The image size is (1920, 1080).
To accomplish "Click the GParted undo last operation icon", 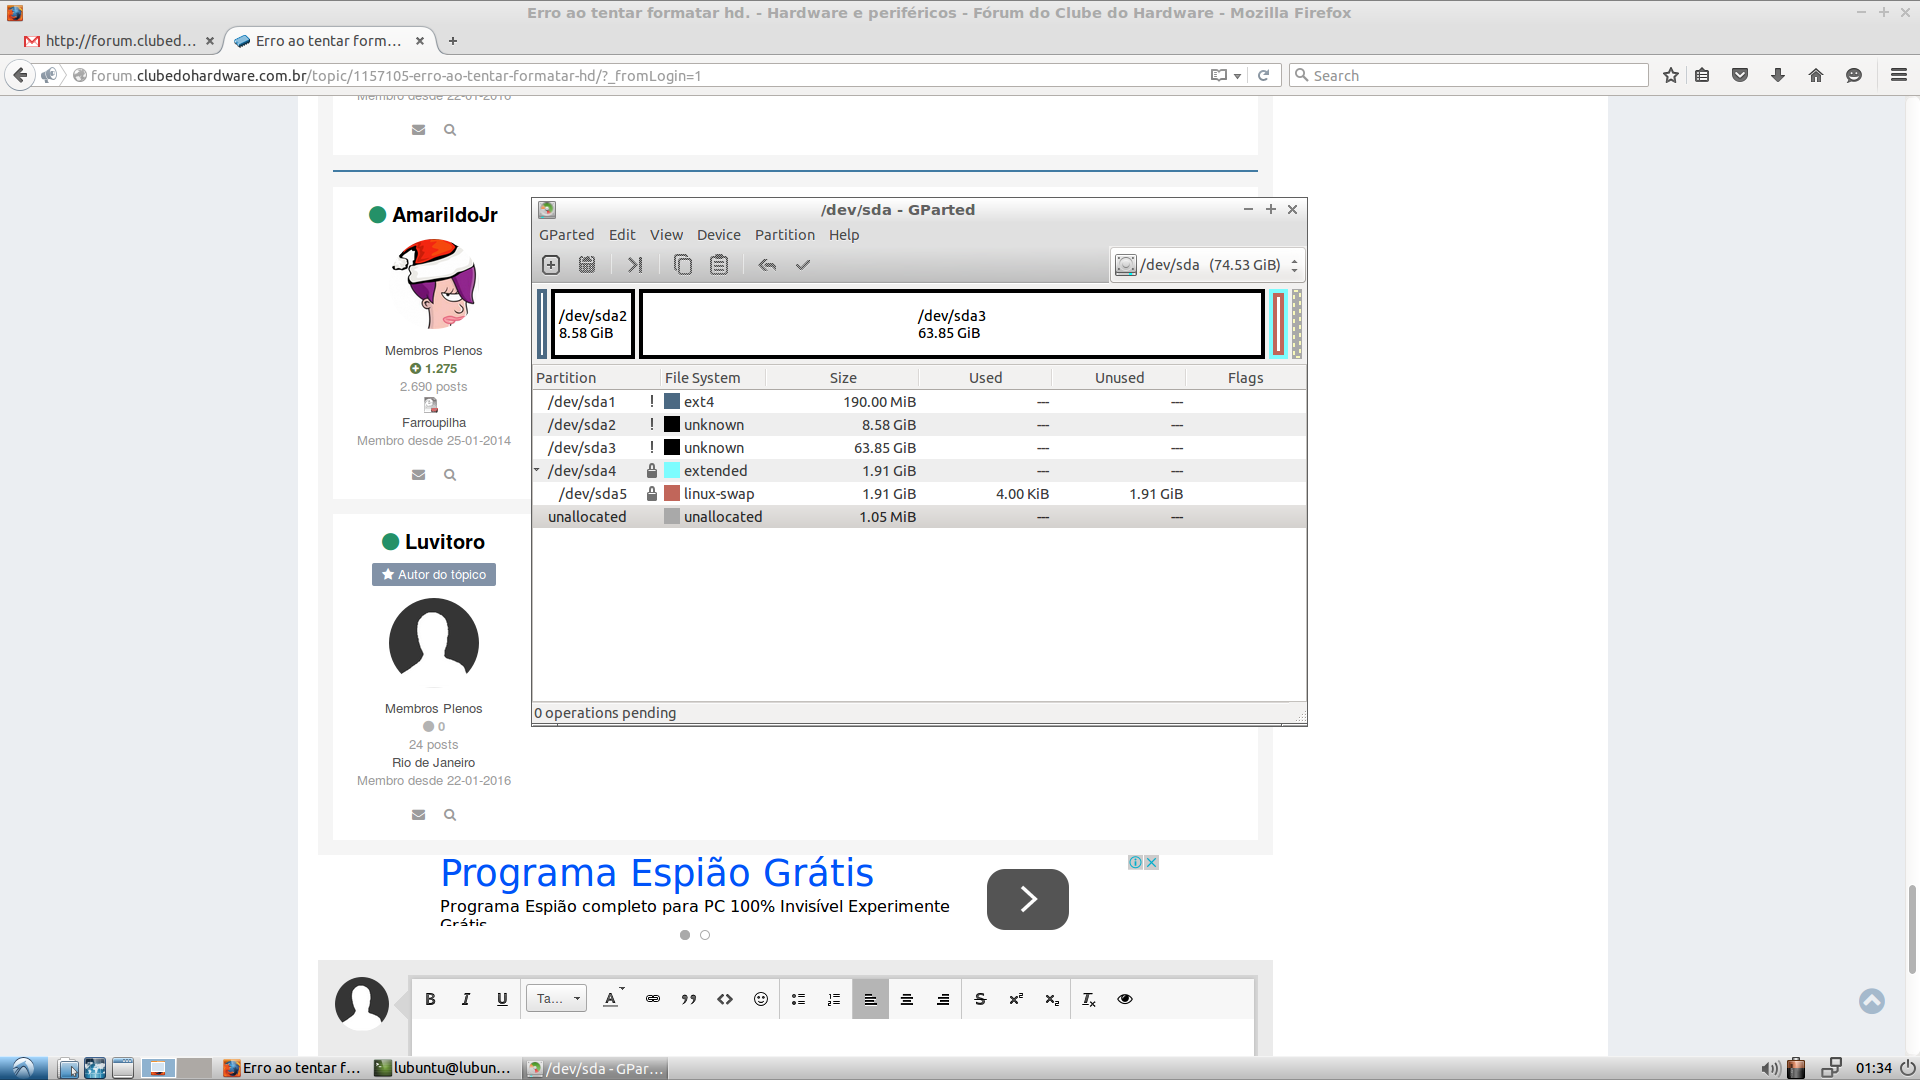I will (x=767, y=265).
